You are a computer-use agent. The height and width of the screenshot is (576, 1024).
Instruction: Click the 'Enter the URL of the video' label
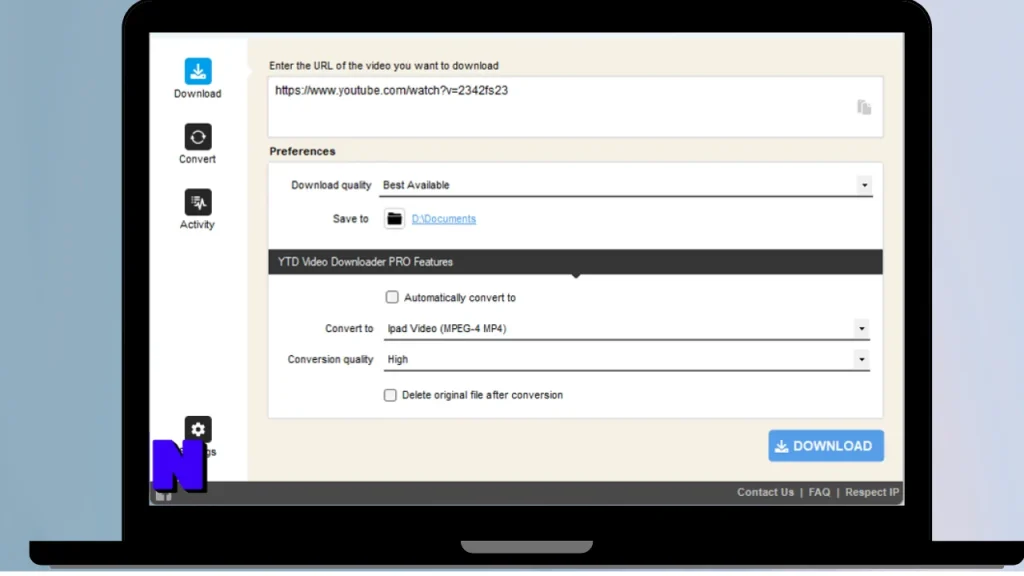383,66
